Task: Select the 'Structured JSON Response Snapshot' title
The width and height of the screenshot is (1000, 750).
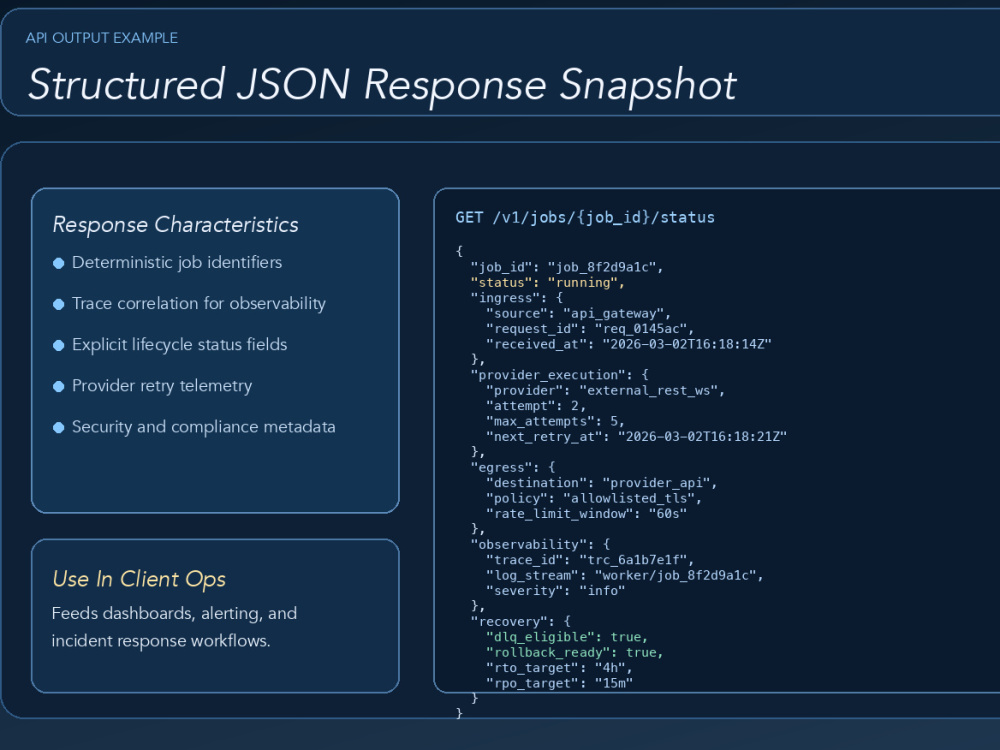Action: (382, 85)
